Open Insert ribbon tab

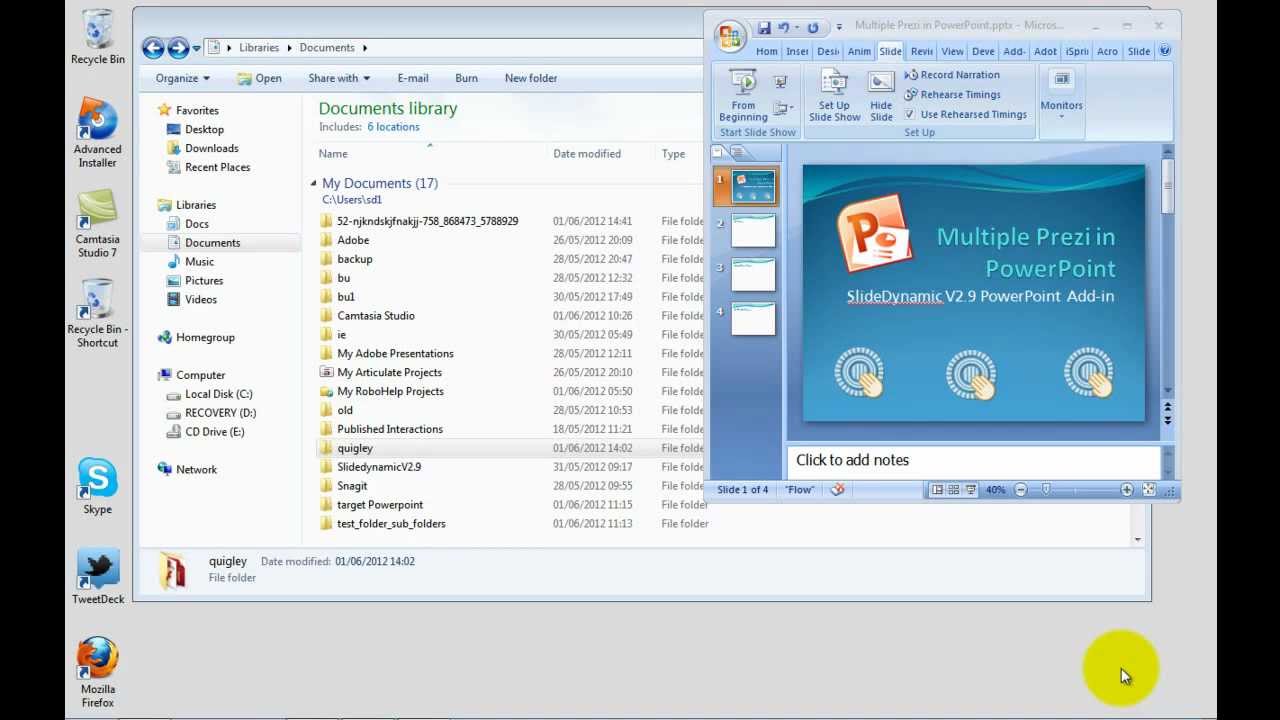tap(797, 51)
